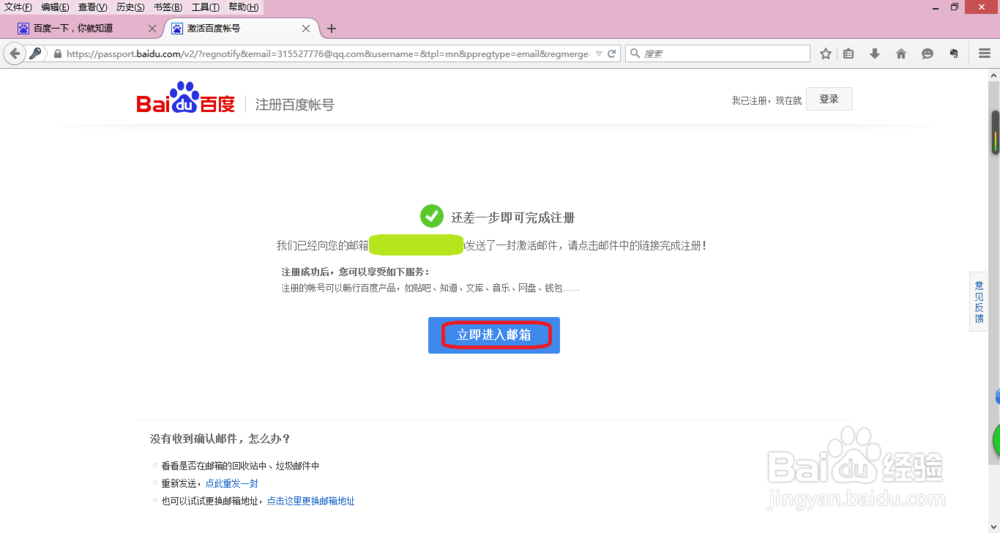Click the 点击这里更换邮箱地址 link
Viewport: 1000px width, 533px height.
point(311,501)
